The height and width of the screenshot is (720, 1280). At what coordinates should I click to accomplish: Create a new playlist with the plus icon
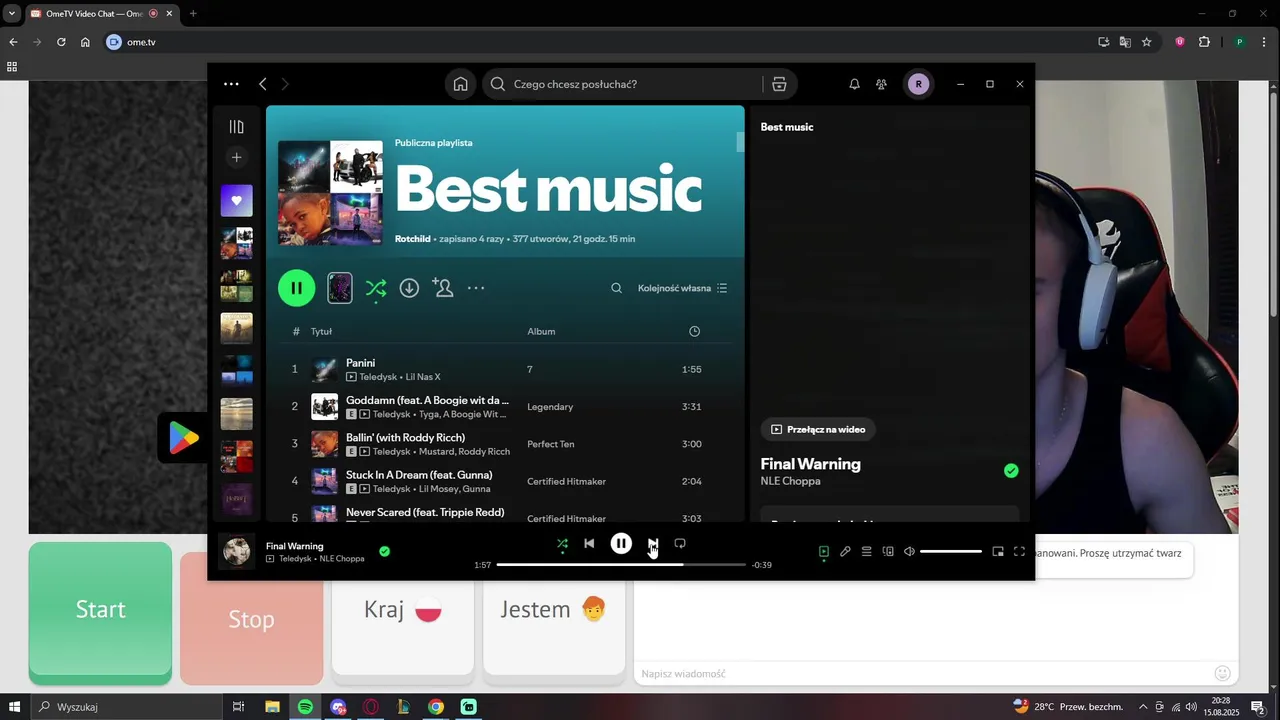(236, 157)
